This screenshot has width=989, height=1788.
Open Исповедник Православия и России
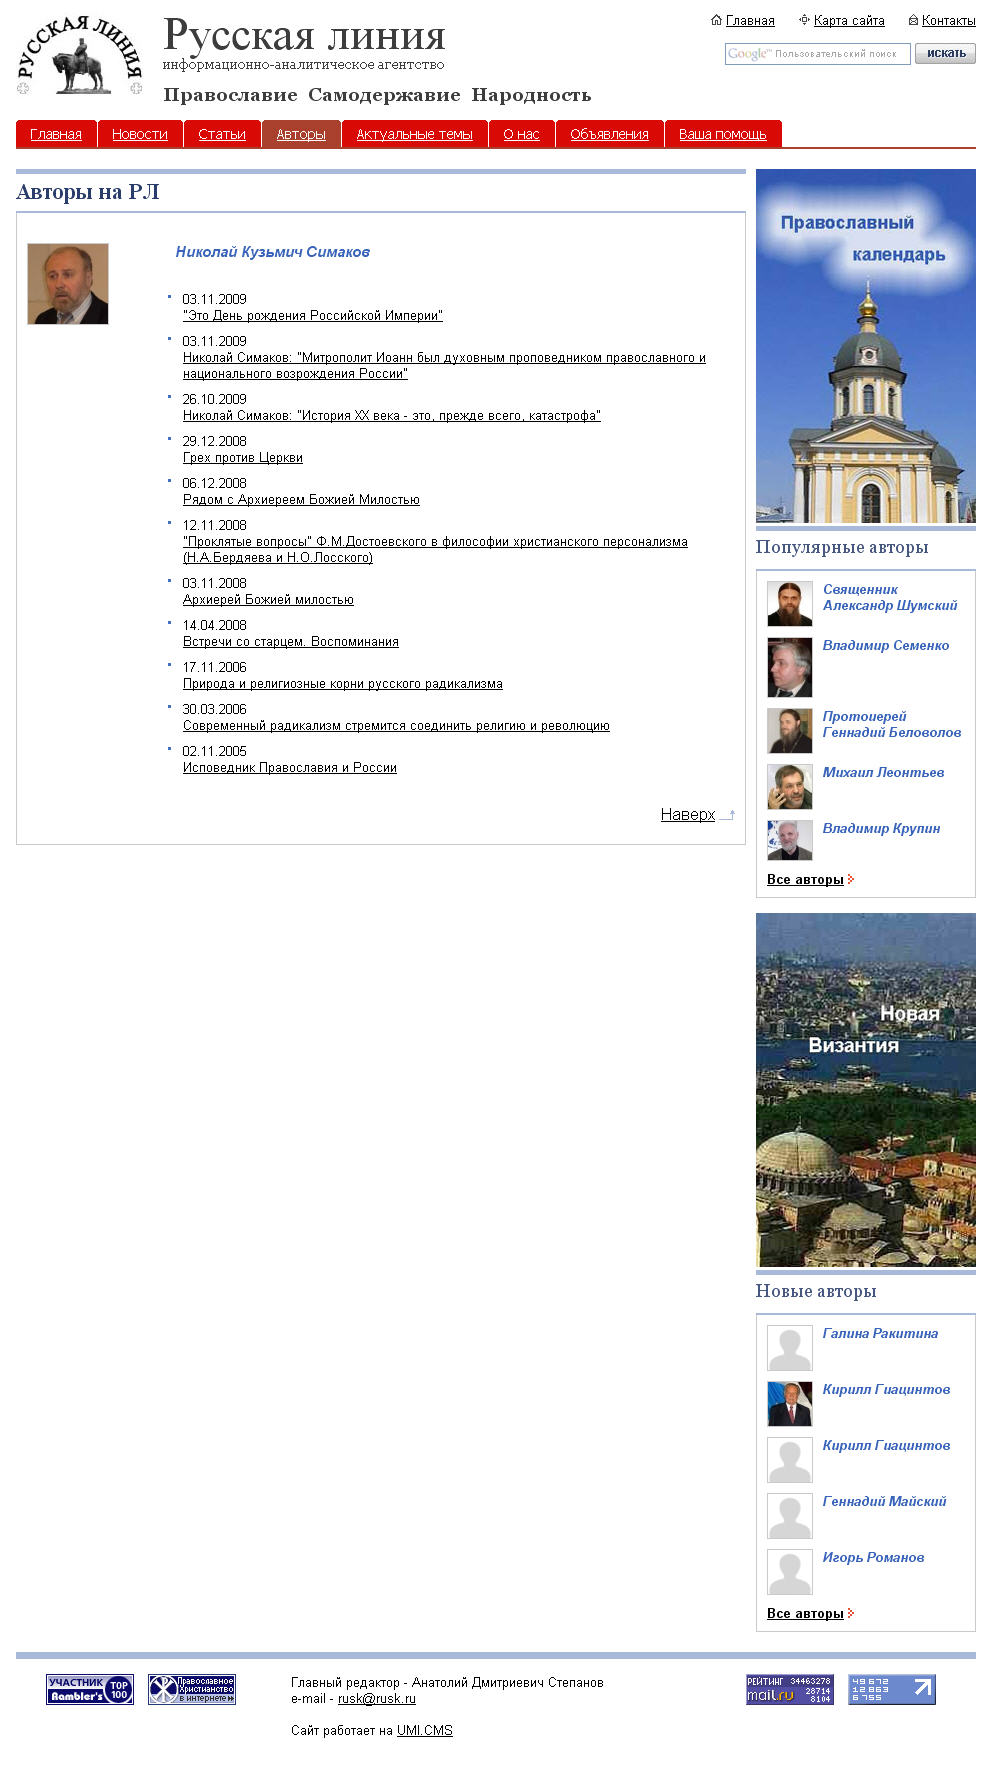[x=290, y=768]
